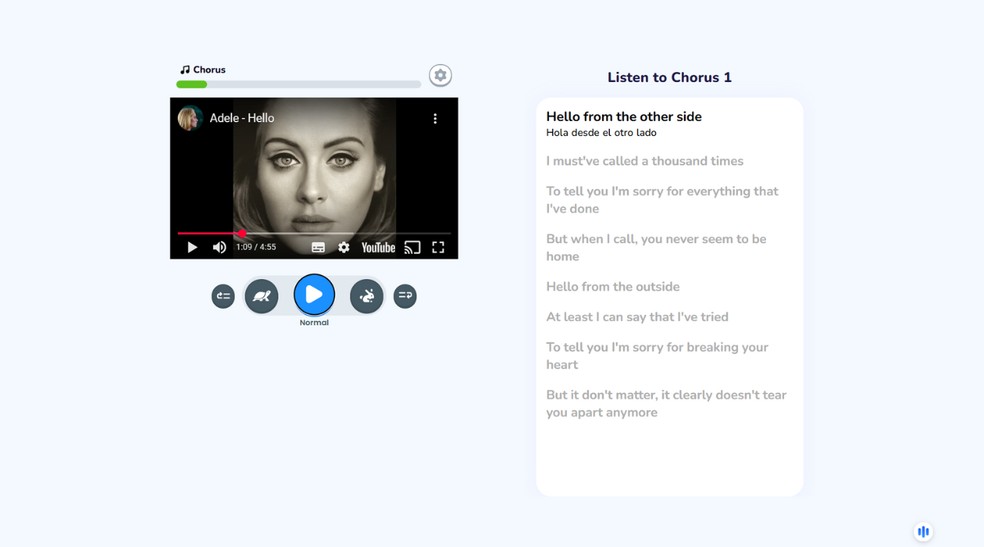Click lyric "But when I call, you never seem"

click(656, 248)
